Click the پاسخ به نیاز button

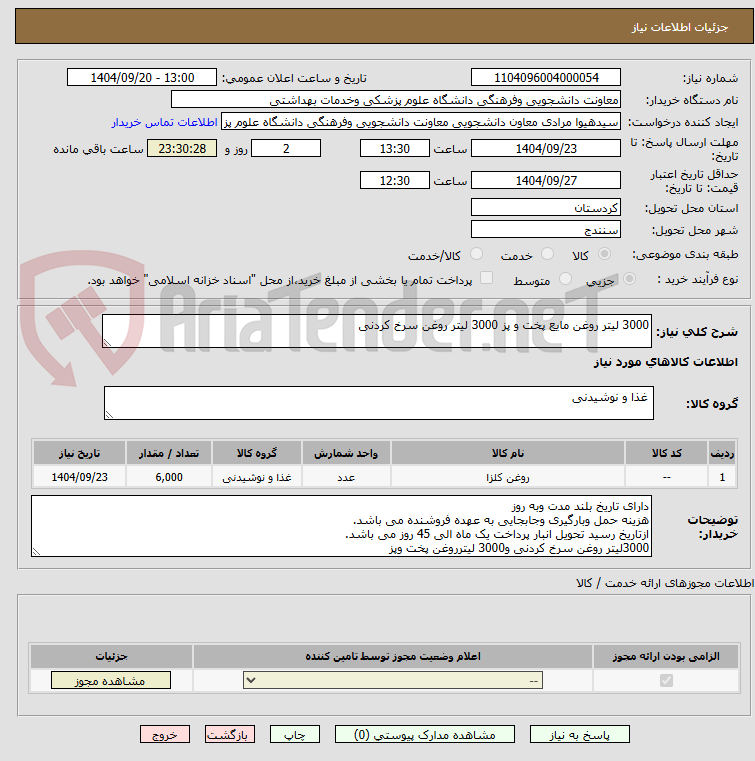coord(580,734)
